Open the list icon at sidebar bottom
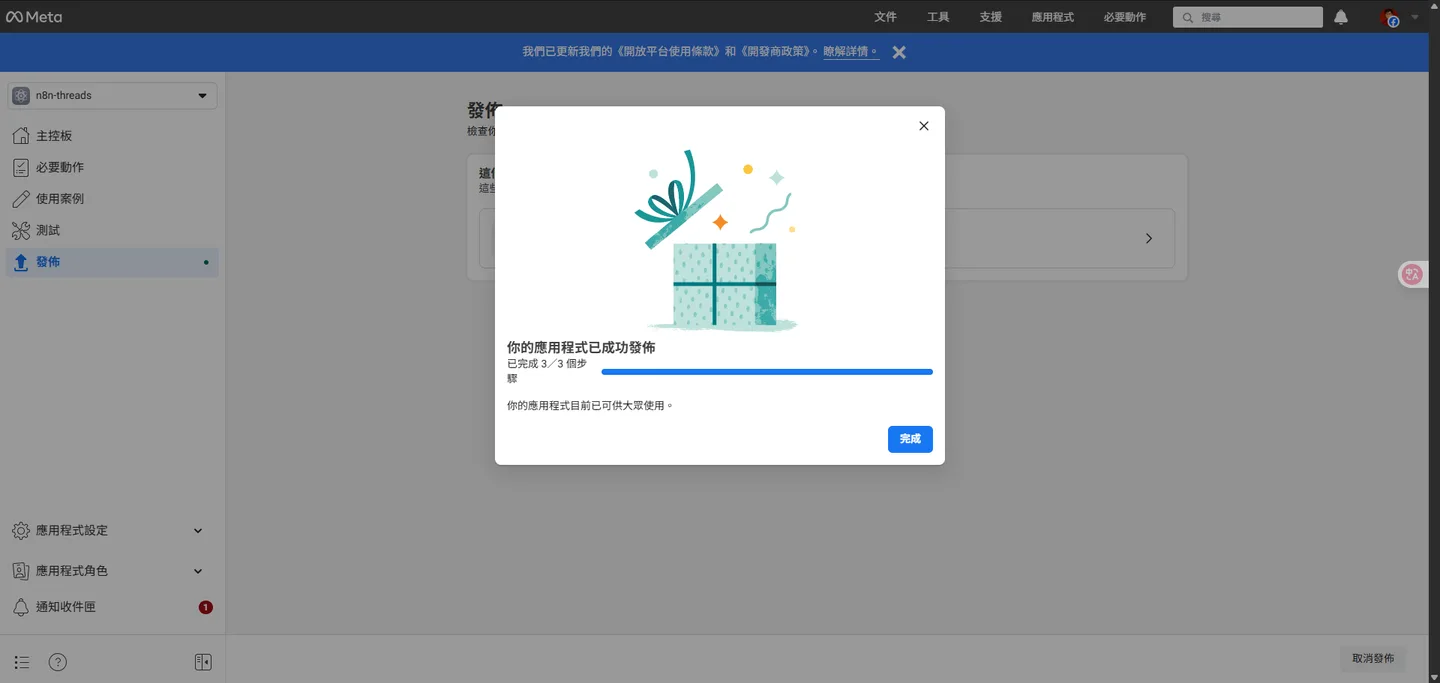Image resolution: width=1440 pixels, height=683 pixels. click(22, 662)
